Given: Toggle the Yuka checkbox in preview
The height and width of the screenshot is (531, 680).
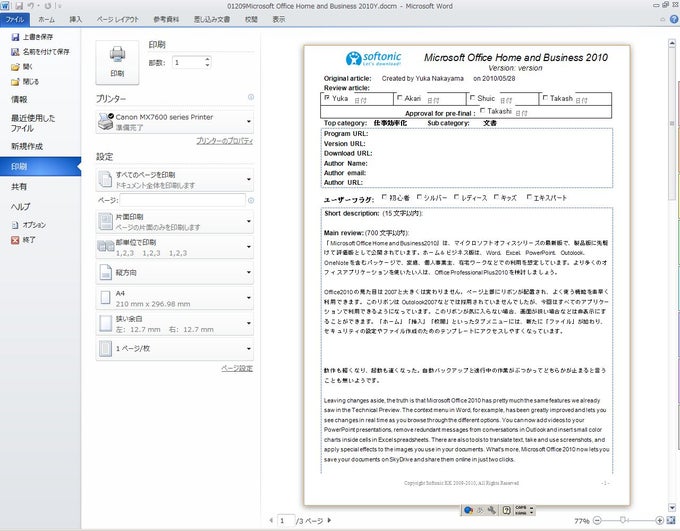Looking at the screenshot, I should [x=327, y=98].
